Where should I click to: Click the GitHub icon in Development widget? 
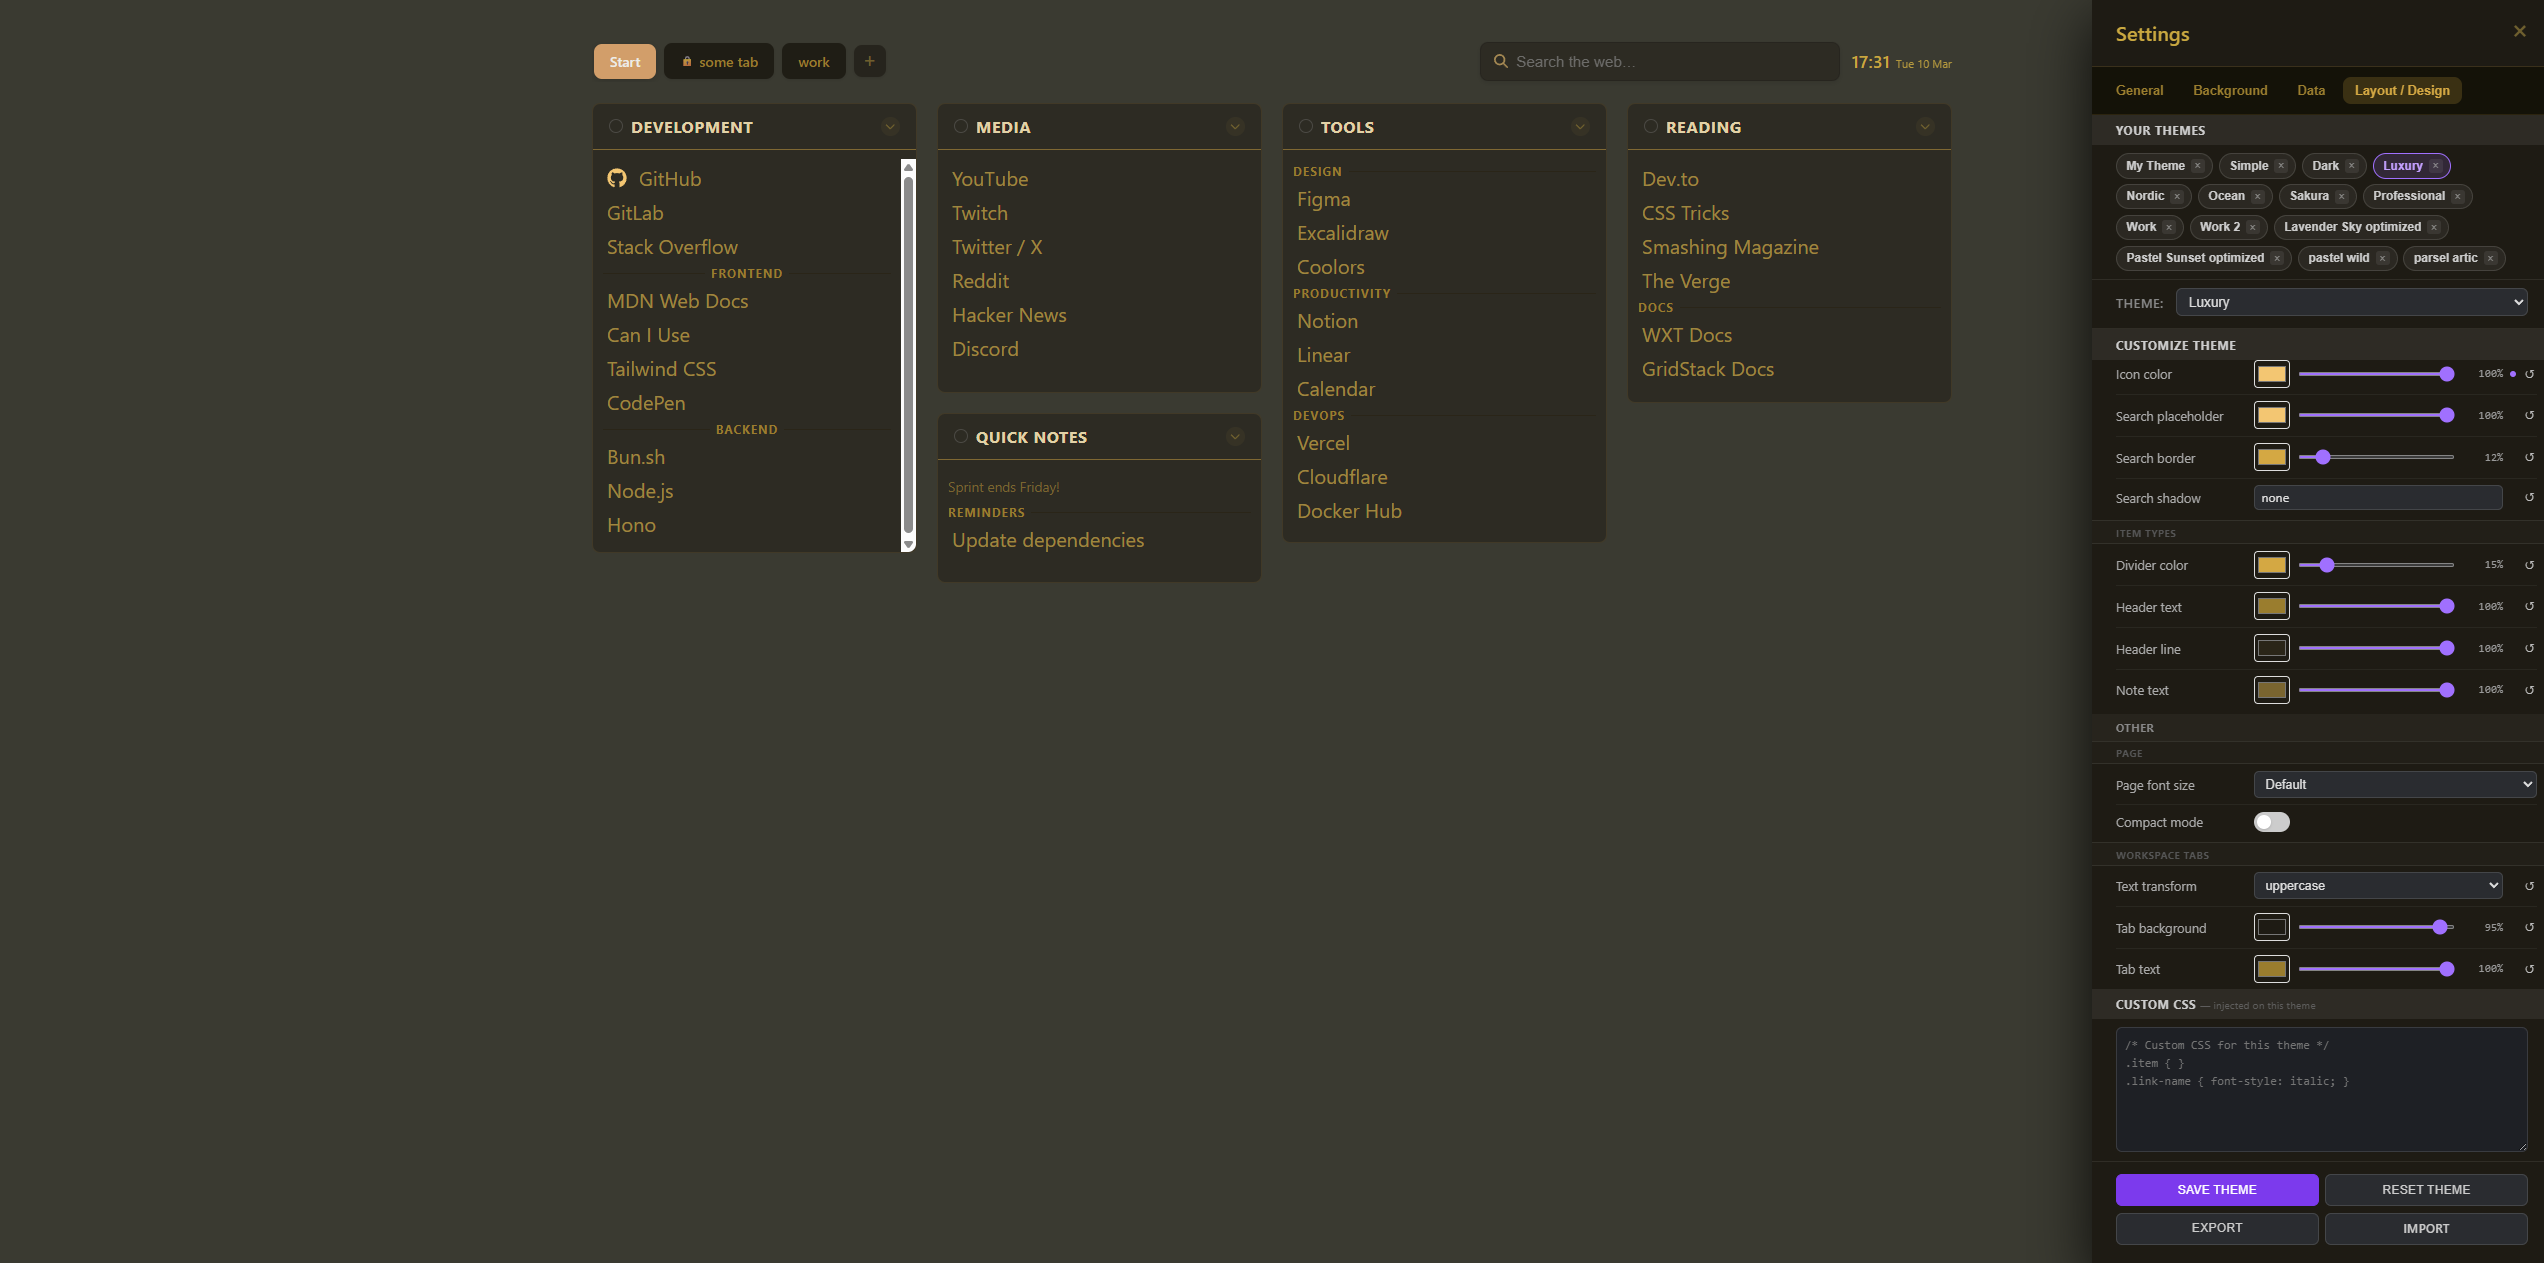click(617, 179)
